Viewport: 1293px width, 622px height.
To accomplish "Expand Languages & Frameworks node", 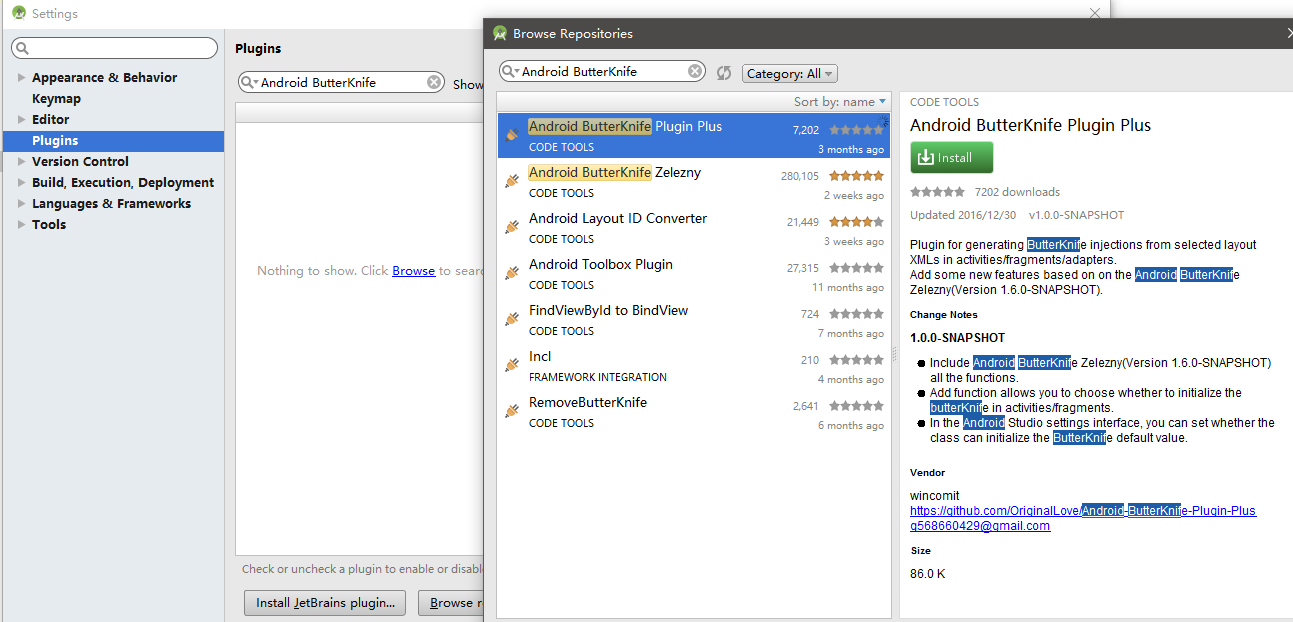I will point(21,203).
